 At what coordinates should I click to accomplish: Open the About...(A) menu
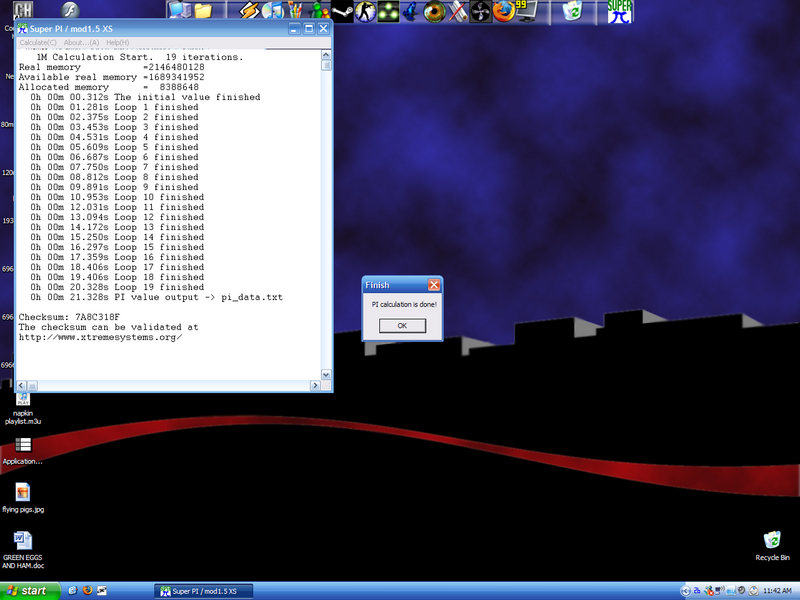click(x=81, y=42)
